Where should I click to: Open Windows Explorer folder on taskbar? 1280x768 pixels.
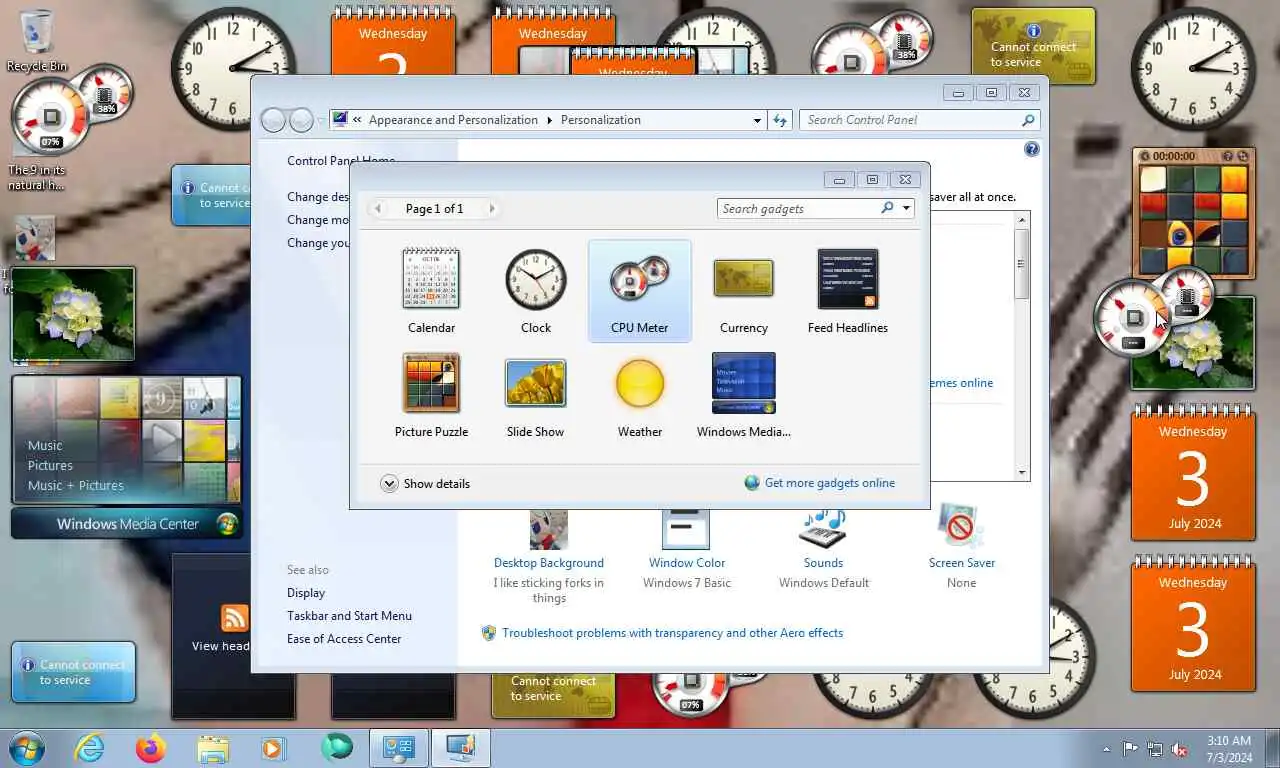213,748
